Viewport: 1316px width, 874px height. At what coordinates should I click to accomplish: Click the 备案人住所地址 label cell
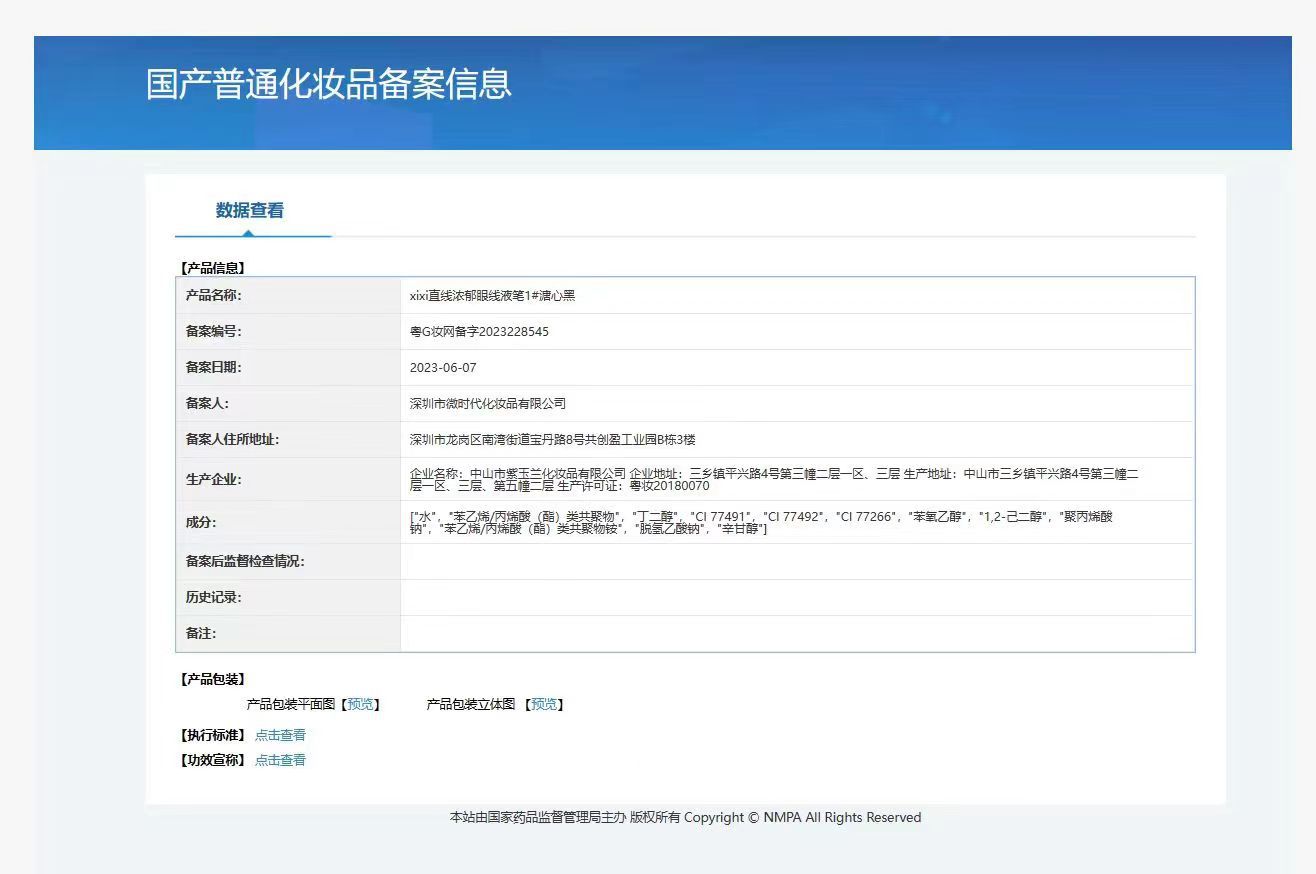coord(288,440)
